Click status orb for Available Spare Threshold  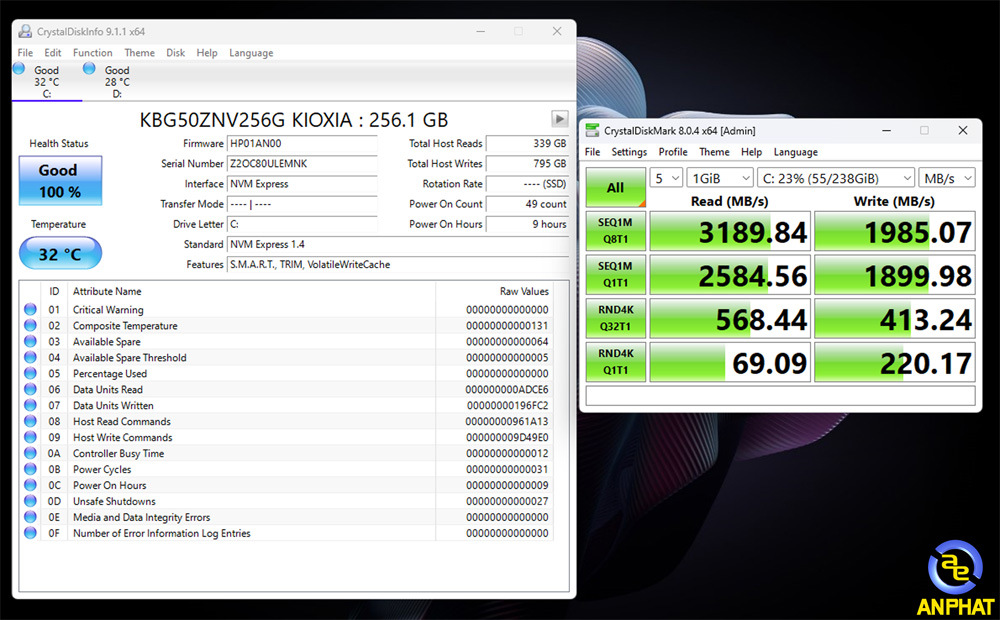coord(30,357)
